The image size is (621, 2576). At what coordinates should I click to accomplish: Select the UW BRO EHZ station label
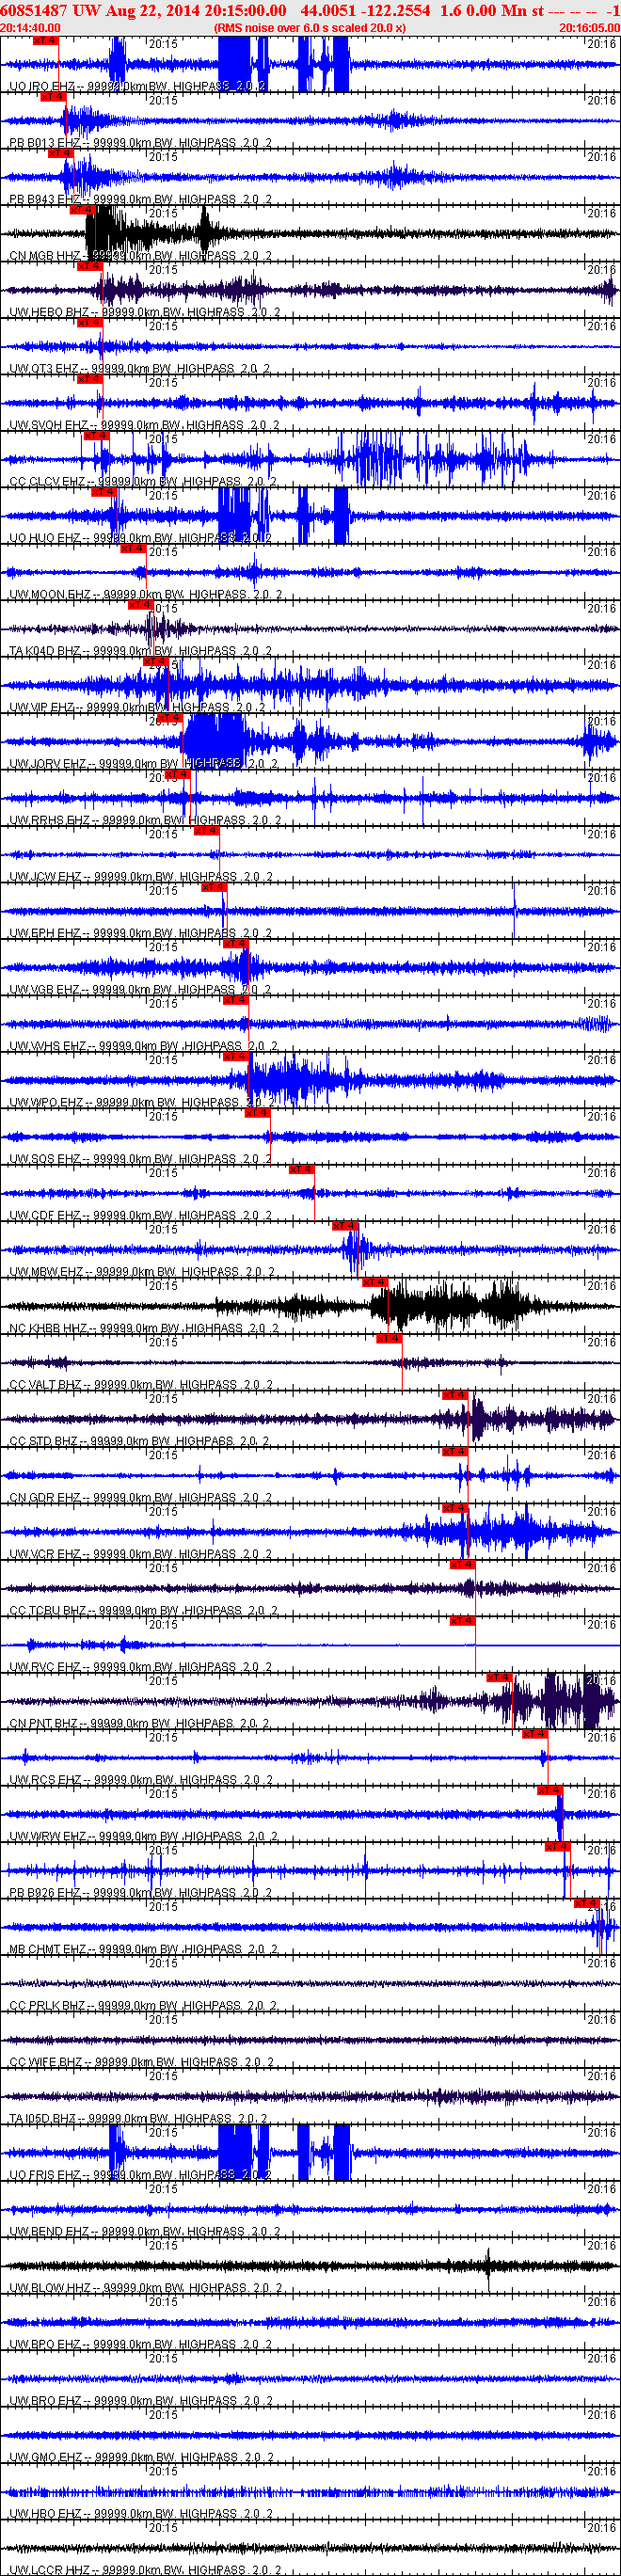(x=141, y=2403)
